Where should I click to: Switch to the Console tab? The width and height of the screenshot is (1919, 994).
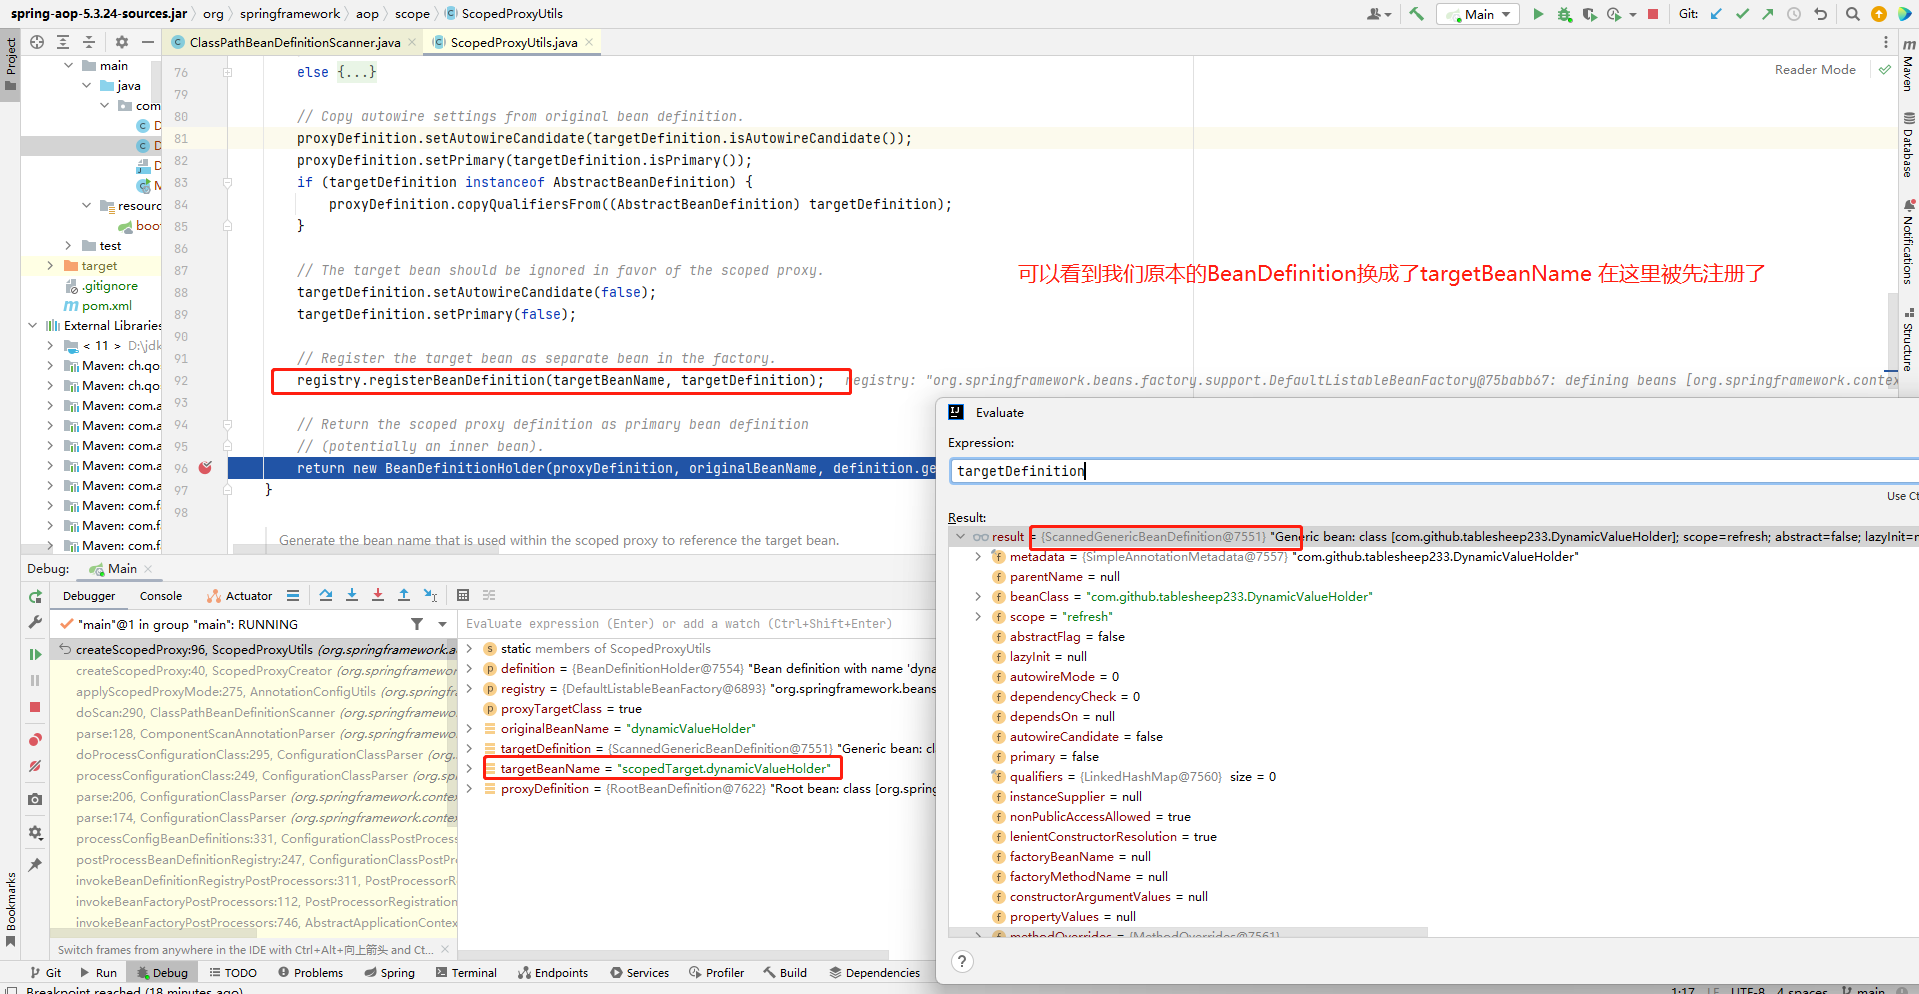[x=161, y=596]
